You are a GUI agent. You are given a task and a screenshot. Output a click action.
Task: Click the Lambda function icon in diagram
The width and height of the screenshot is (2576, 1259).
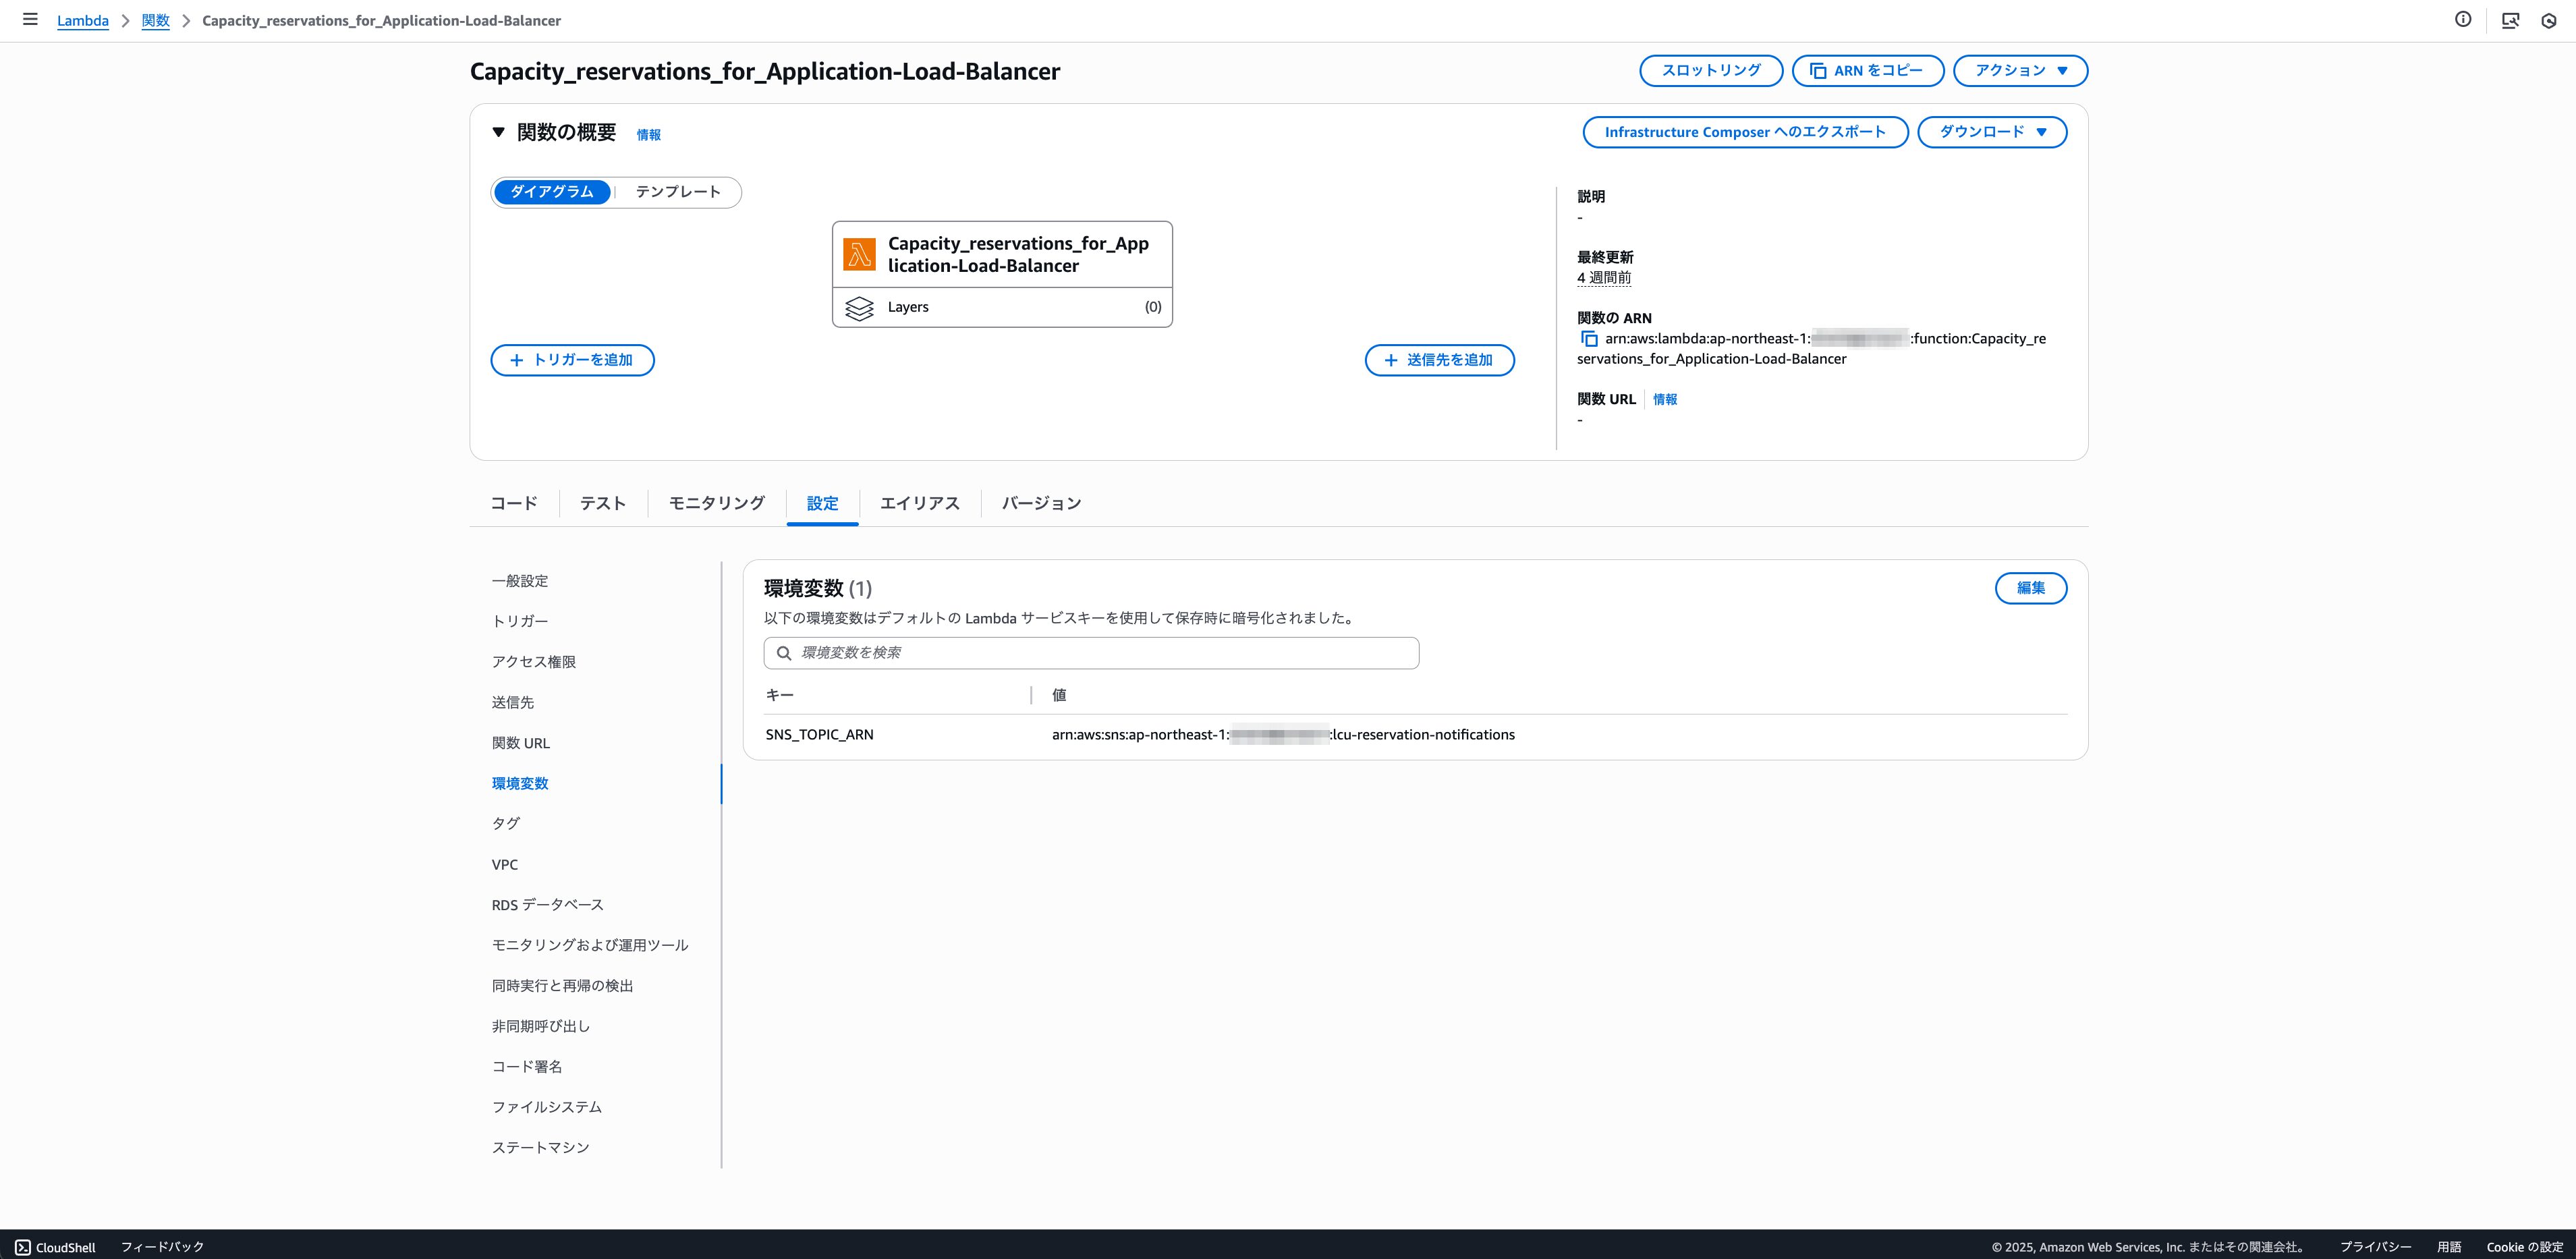pyautogui.click(x=859, y=254)
